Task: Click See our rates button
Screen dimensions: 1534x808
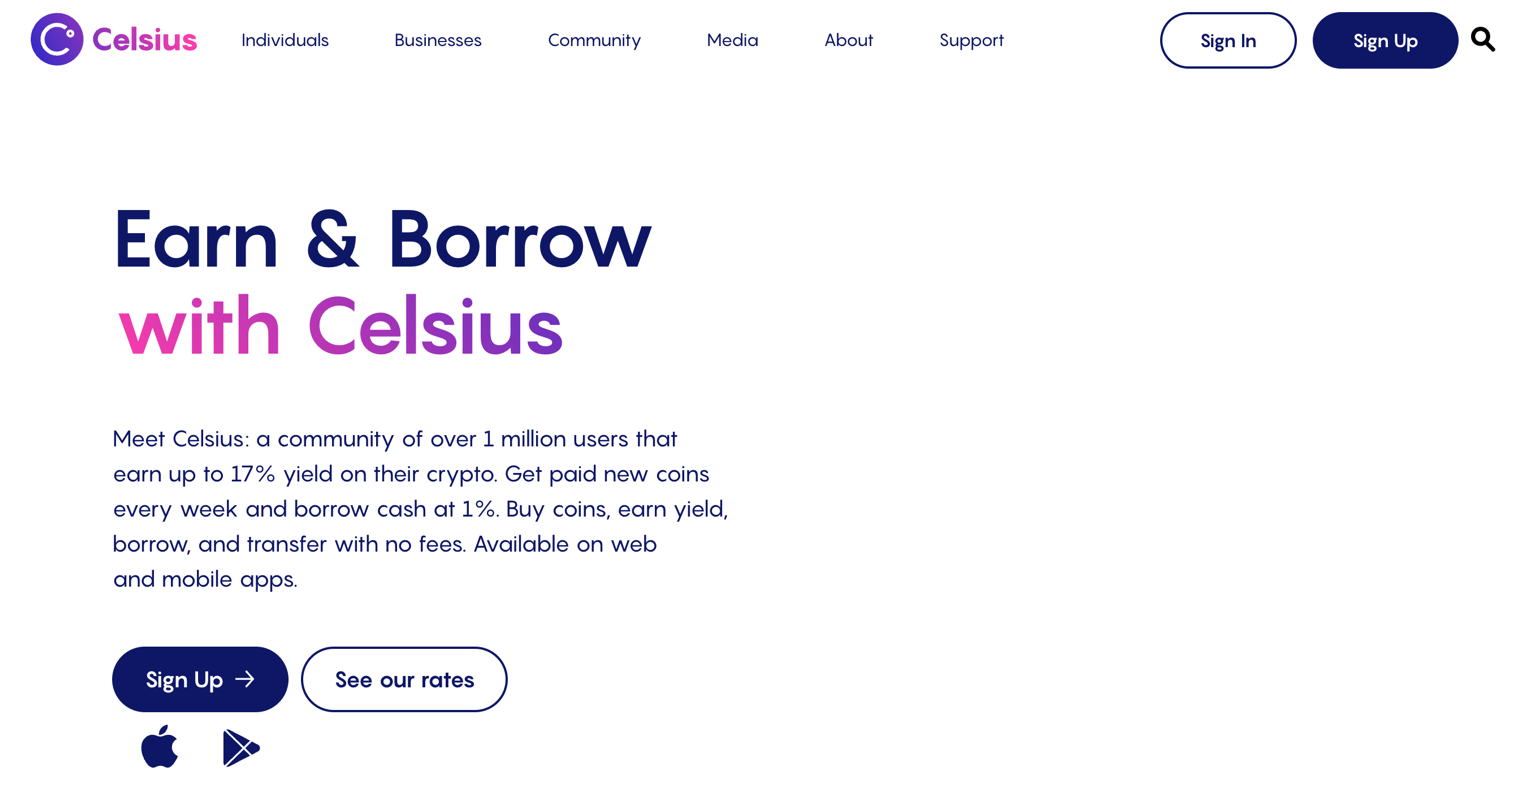Action: pos(404,680)
